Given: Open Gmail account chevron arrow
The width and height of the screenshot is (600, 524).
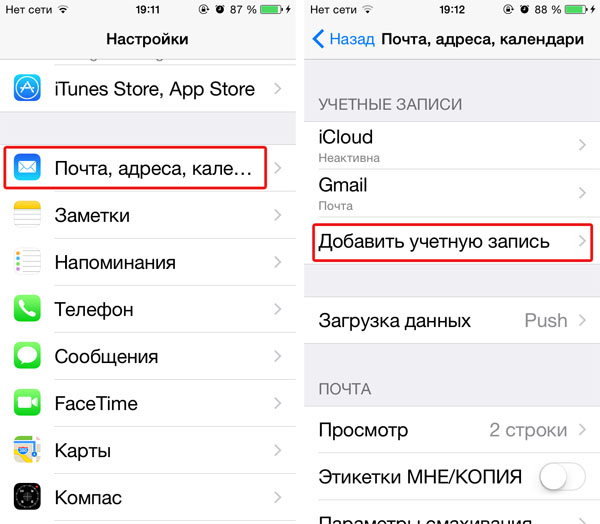Looking at the screenshot, I should [x=582, y=193].
